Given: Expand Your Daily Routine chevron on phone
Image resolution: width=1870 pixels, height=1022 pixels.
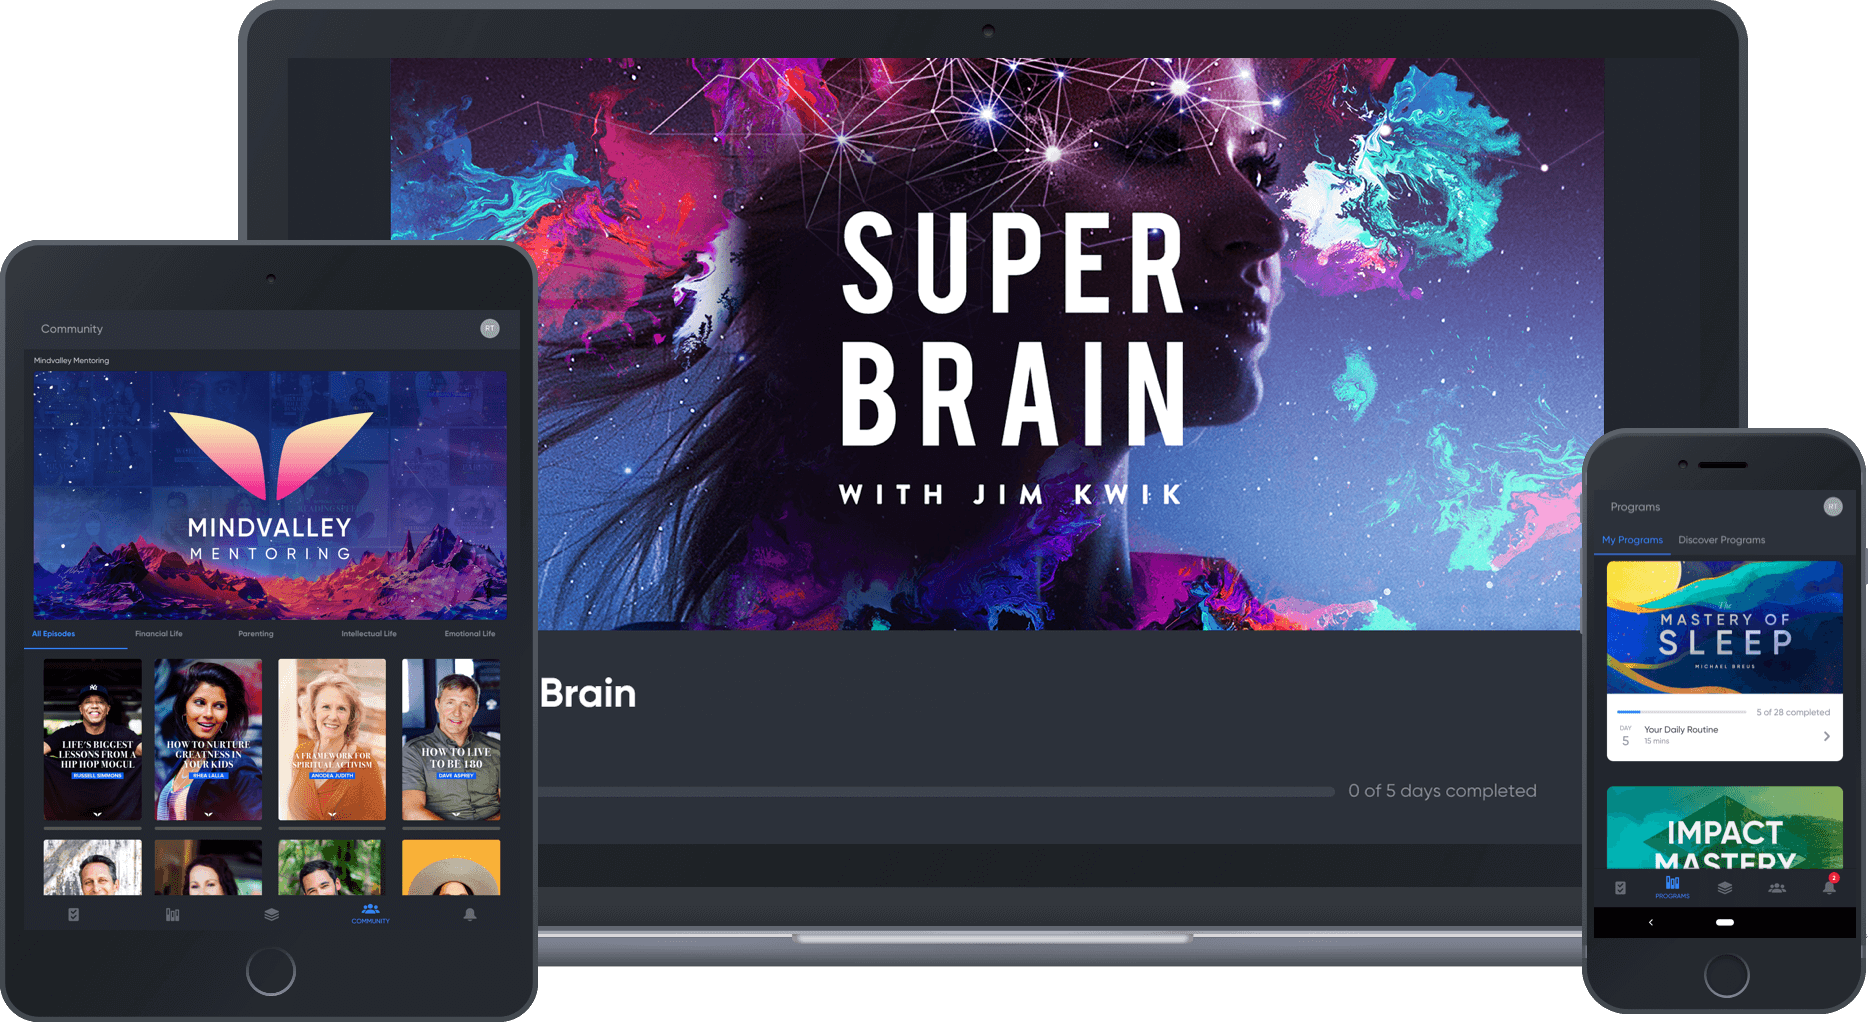Looking at the screenshot, I should [1827, 736].
